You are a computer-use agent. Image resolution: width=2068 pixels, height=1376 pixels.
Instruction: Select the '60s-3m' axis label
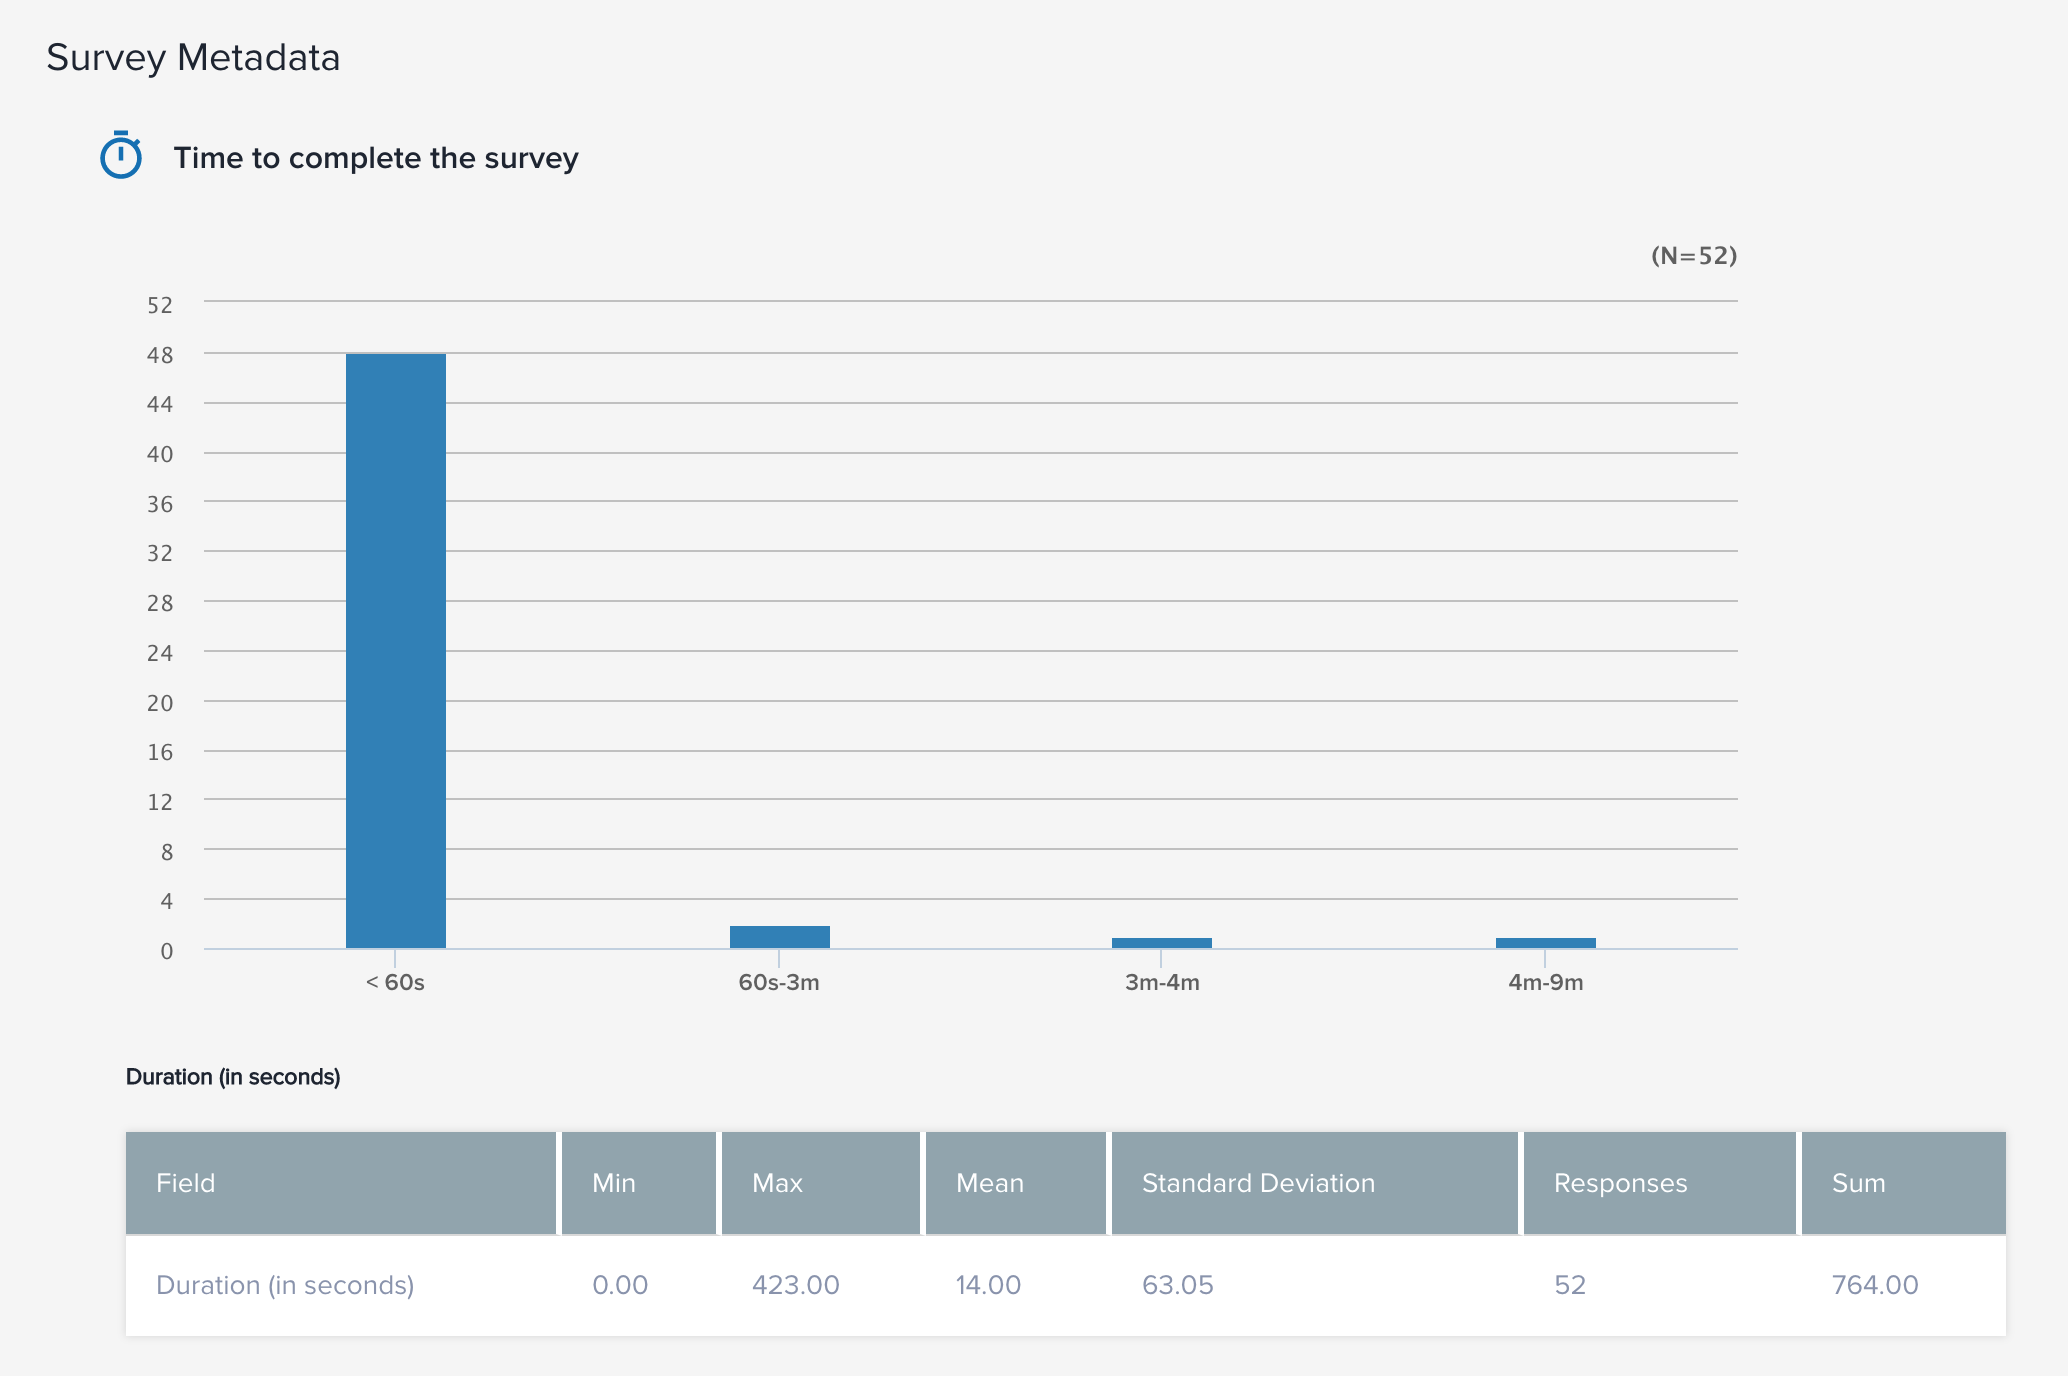pyautogui.click(x=779, y=982)
